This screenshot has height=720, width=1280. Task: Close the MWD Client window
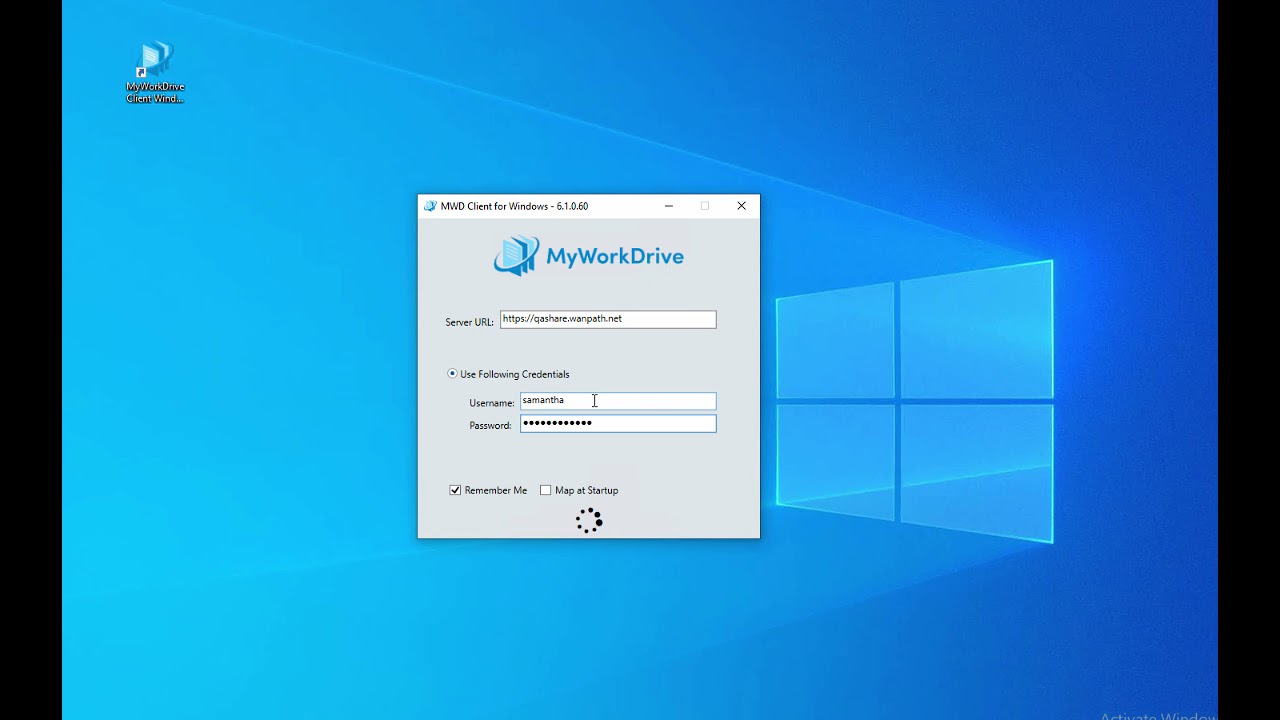[741, 206]
